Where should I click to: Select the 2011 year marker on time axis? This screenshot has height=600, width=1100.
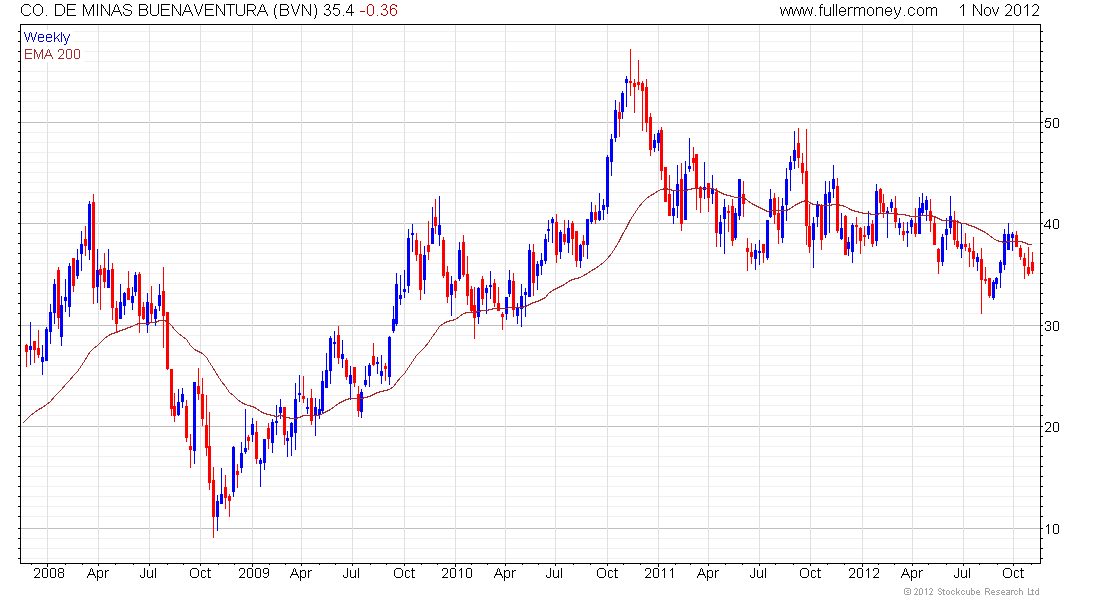(x=660, y=574)
